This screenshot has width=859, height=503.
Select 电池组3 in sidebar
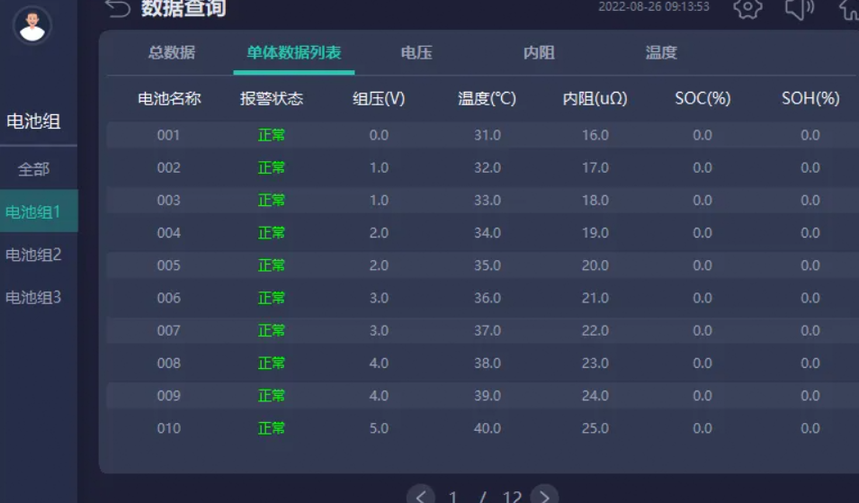pyautogui.click(x=33, y=297)
